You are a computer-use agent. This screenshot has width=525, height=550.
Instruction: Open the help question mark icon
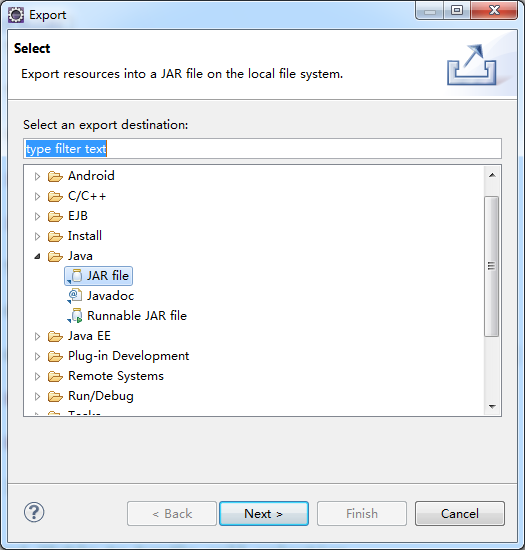(x=34, y=512)
